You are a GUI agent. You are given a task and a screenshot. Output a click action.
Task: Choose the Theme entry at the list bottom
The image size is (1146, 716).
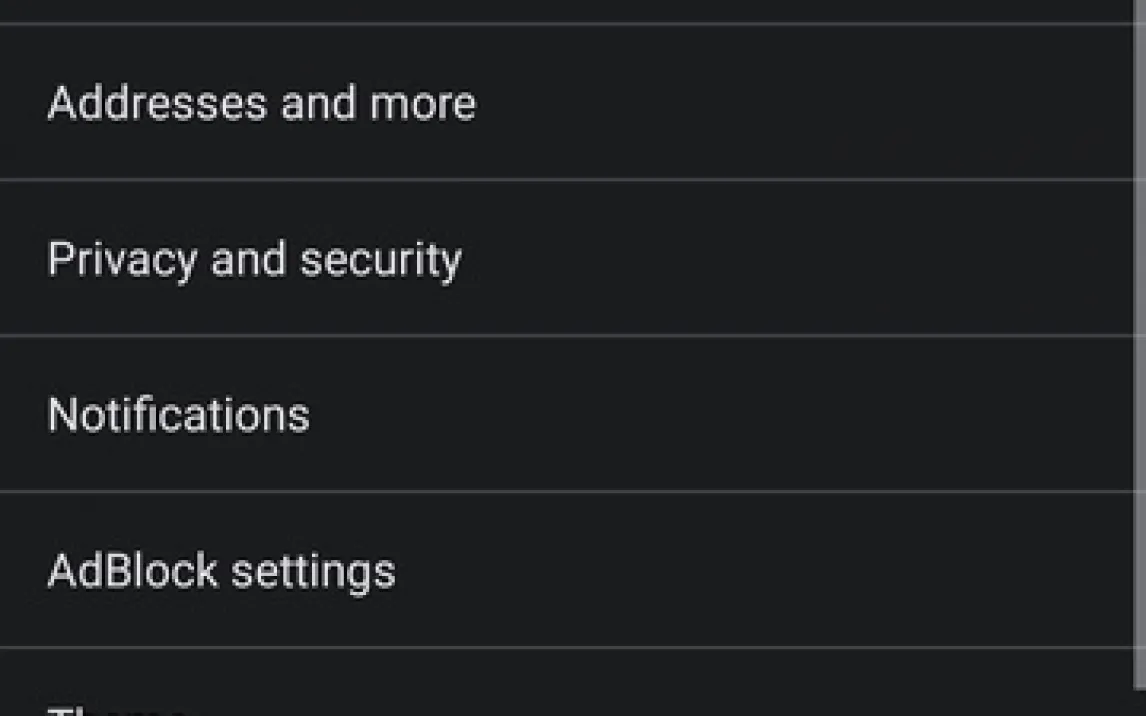(x=120, y=708)
